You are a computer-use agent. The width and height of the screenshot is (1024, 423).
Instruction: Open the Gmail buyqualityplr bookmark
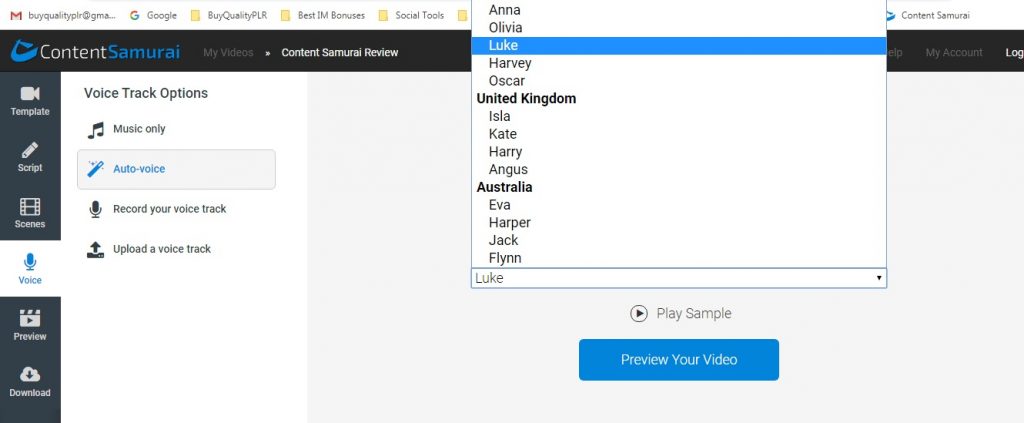[x=63, y=15]
